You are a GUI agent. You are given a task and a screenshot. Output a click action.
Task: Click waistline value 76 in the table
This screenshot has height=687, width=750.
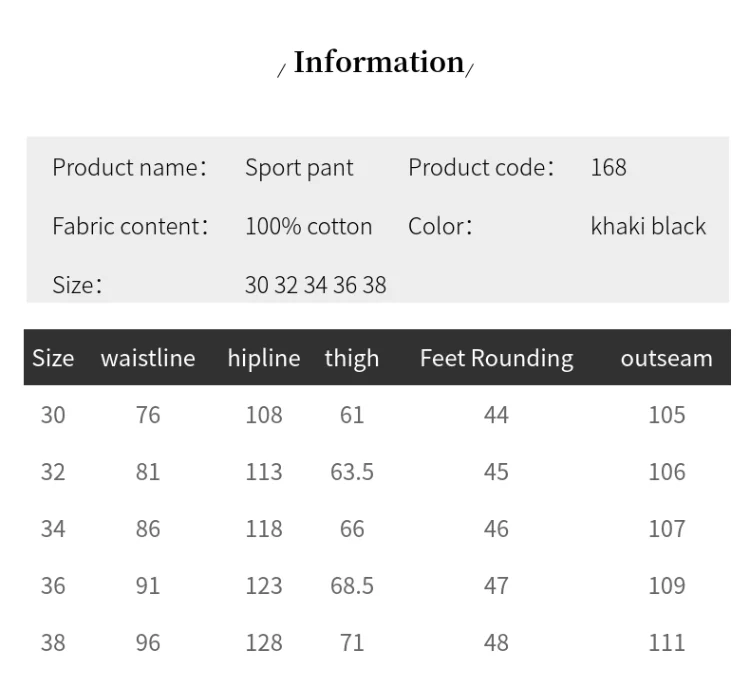[x=148, y=414]
